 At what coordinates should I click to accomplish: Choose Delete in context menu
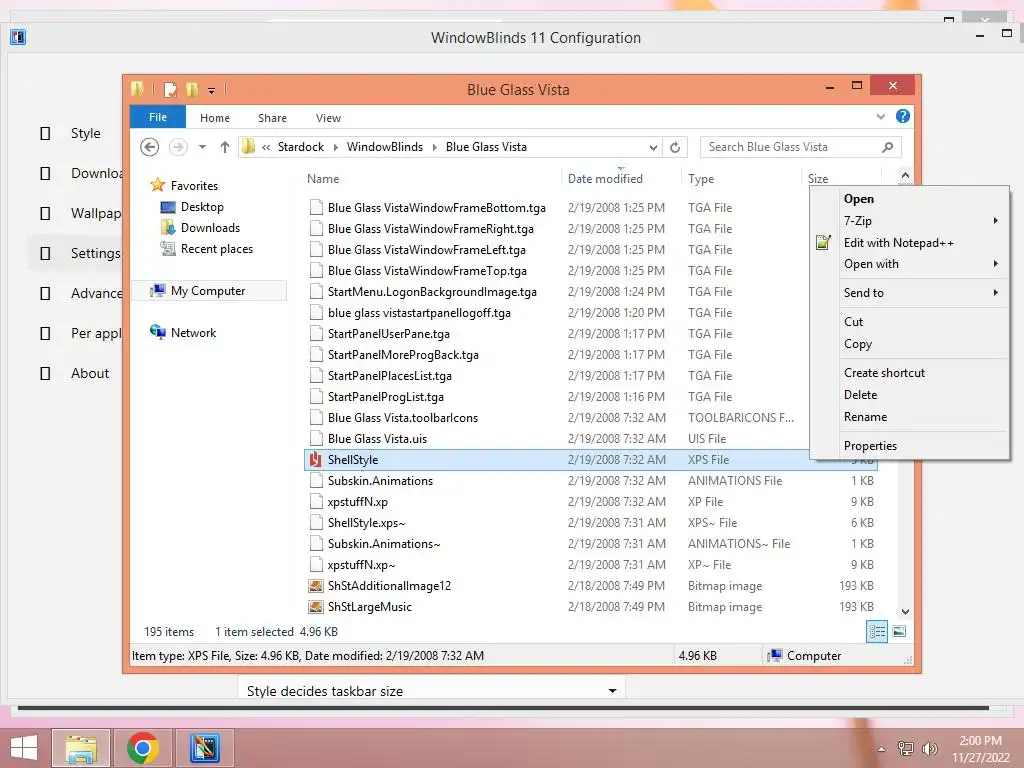(909, 394)
